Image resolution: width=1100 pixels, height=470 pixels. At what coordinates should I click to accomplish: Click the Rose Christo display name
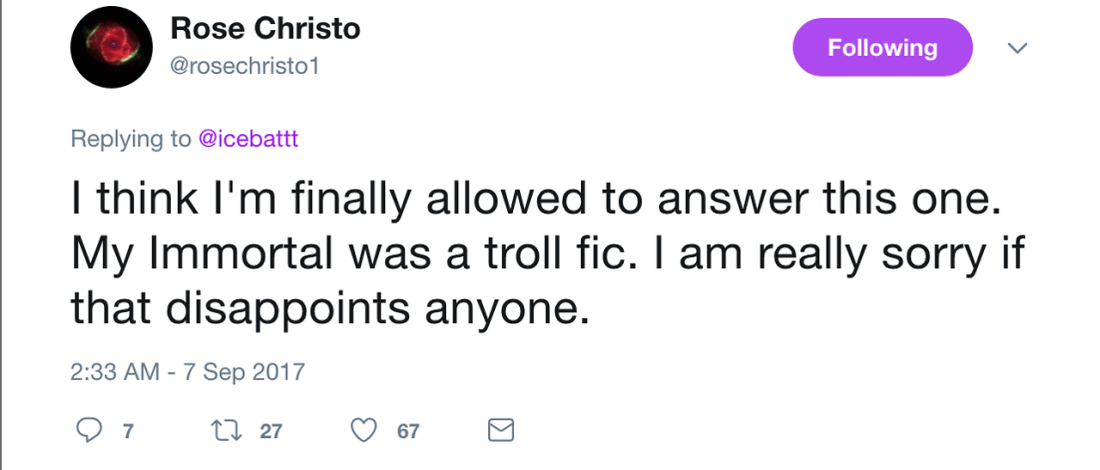[x=265, y=29]
